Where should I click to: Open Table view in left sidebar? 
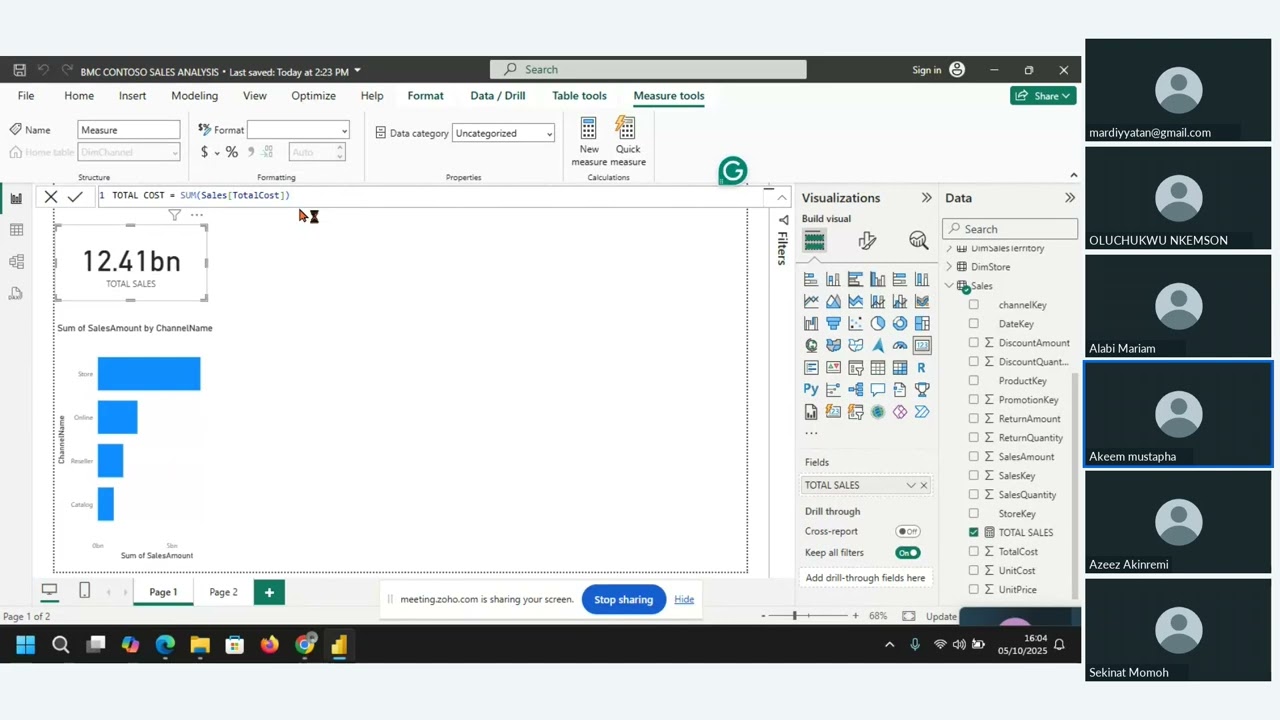click(x=16, y=230)
